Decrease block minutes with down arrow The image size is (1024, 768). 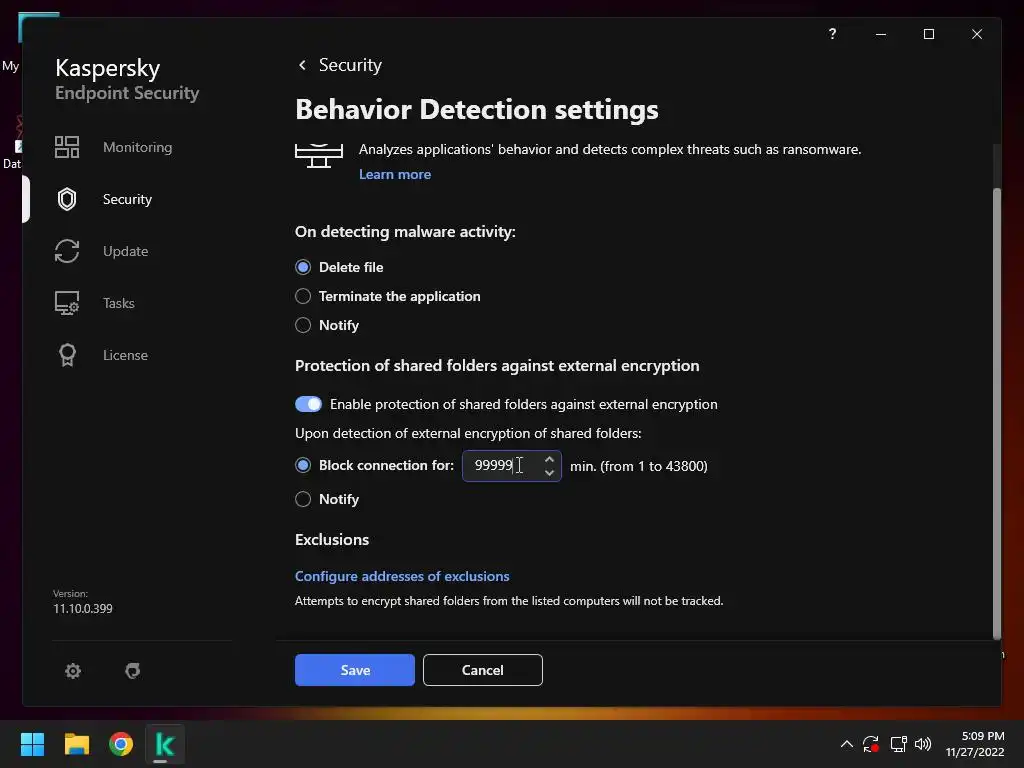point(549,472)
